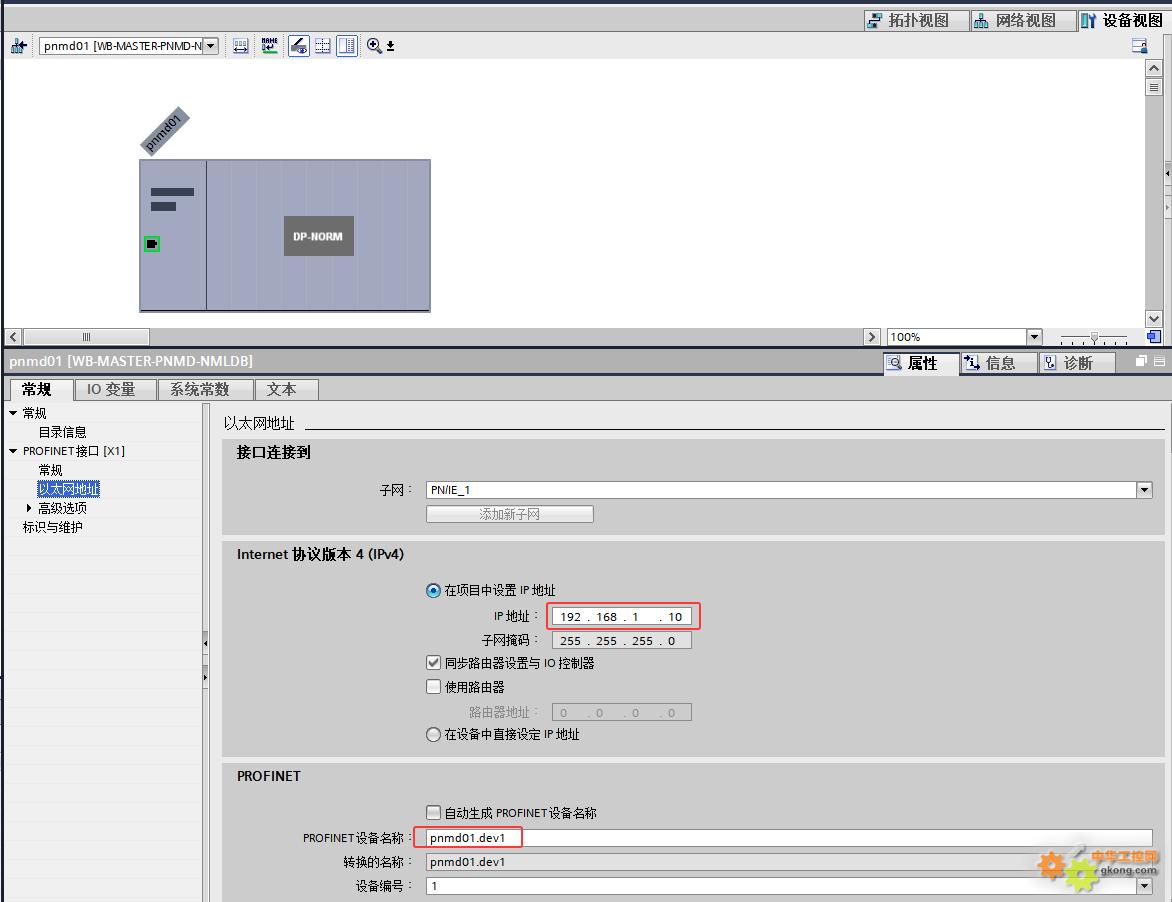Click the NAME assign device name icon

[x=270, y=46]
